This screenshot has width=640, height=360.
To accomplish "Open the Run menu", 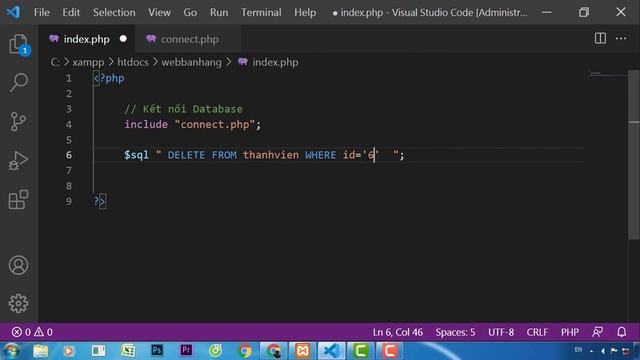I will 219,12.
